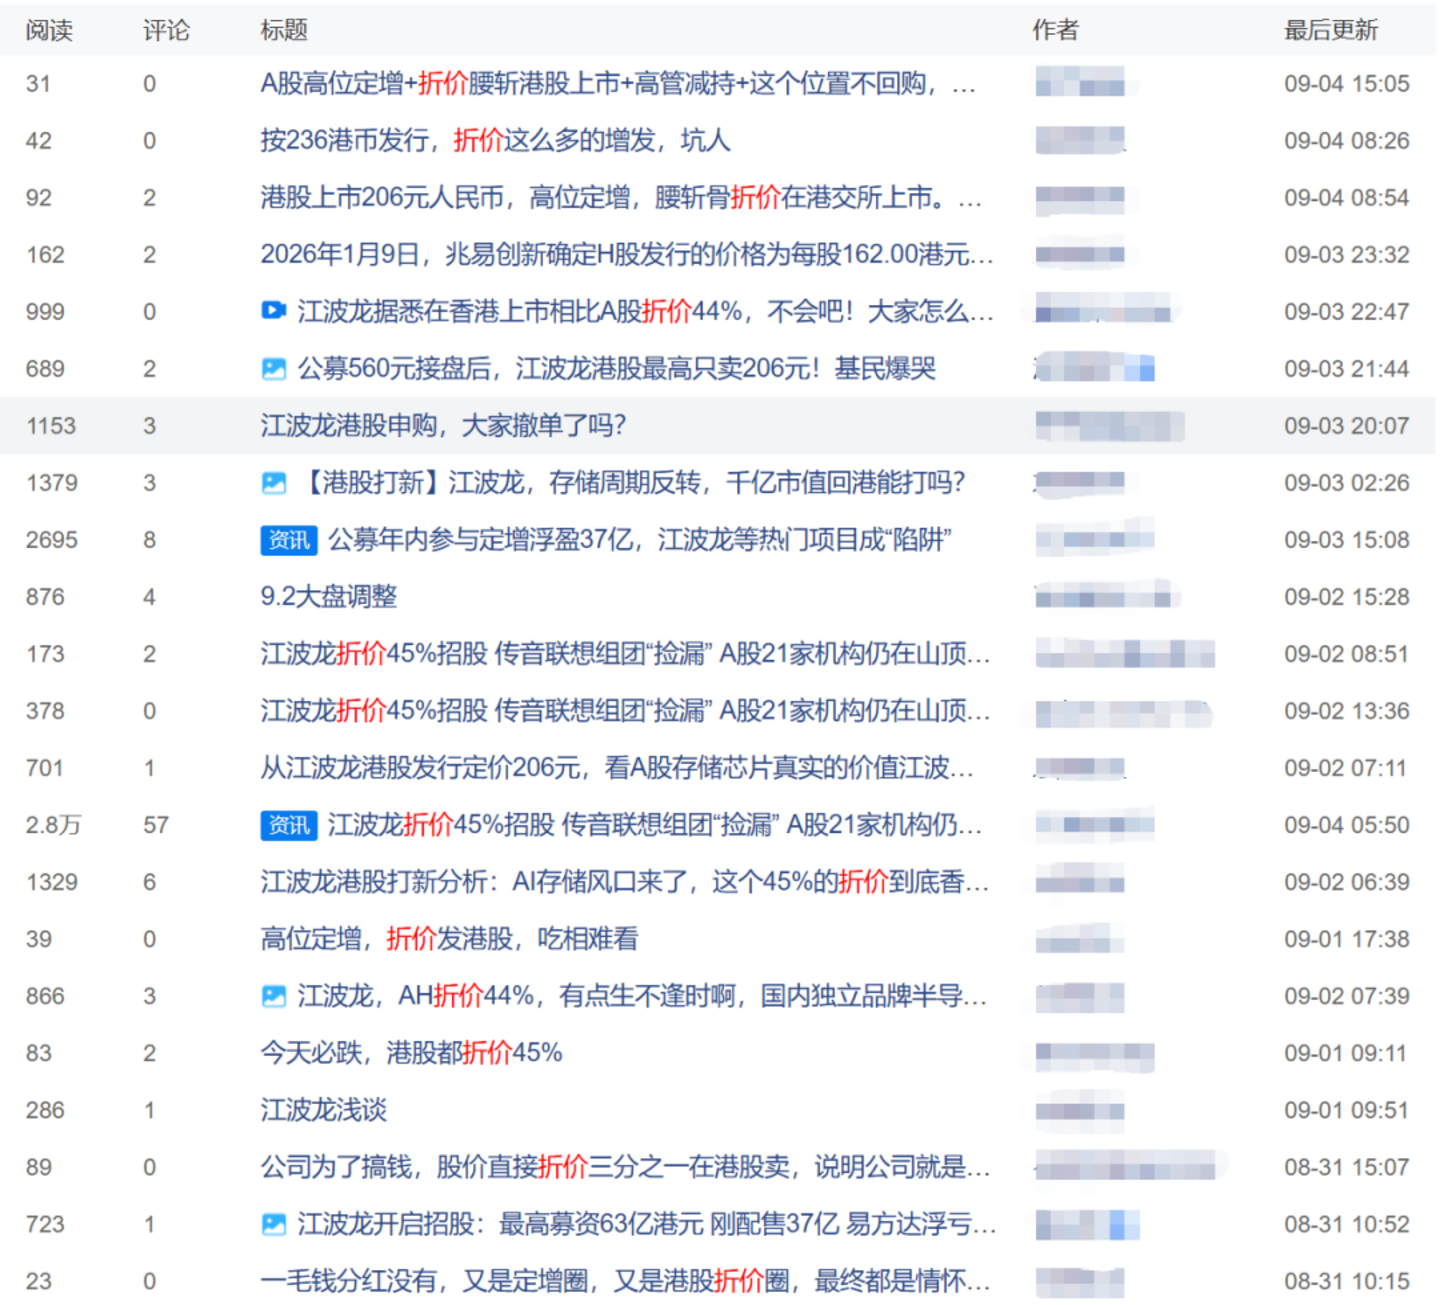Click the 作者 column header
This screenshot has height=1305, width=1440.
[x=1055, y=30]
